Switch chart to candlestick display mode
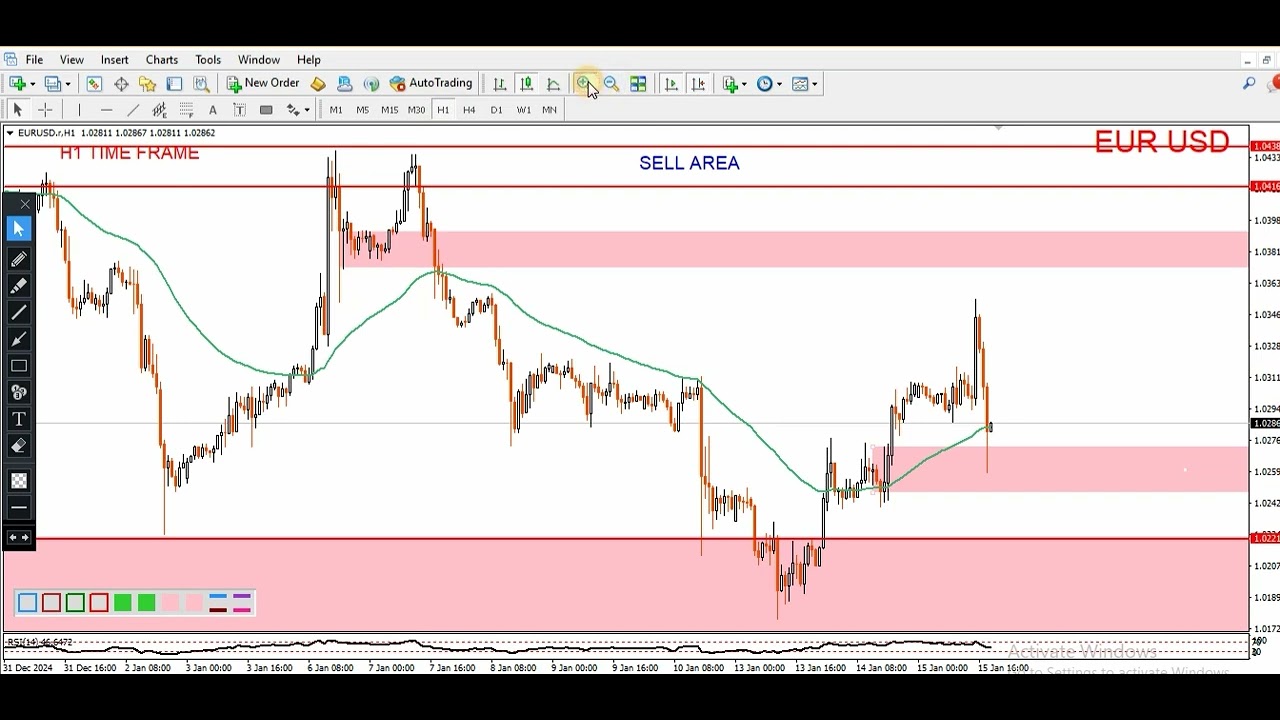The width and height of the screenshot is (1280, 720). click(x=526, y=85)
